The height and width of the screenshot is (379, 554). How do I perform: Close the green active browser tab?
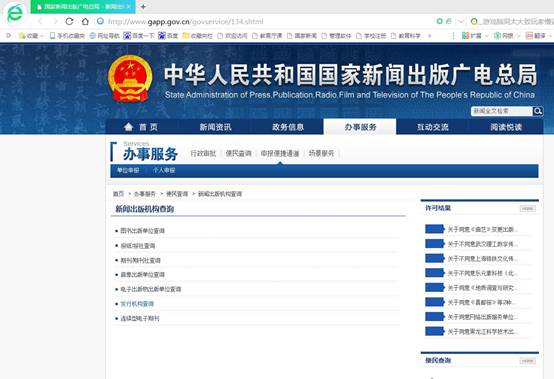(x=129, y=6)
